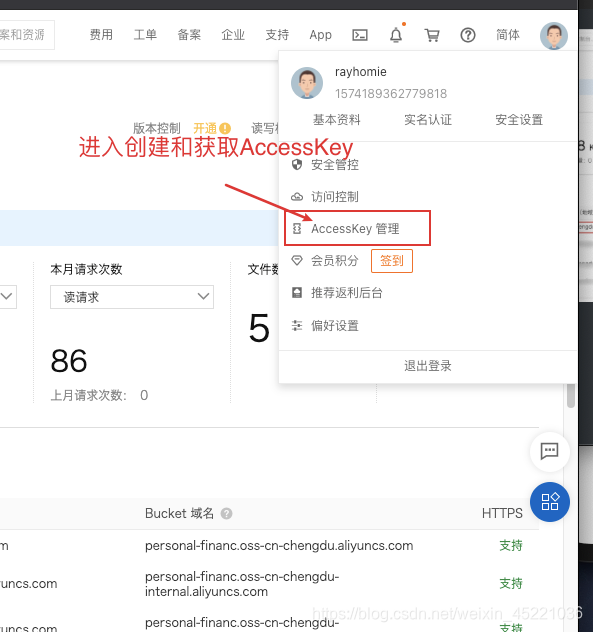Open the Cloud Shell terminal icon
This screenshot has width=593, height=632.
tap(360, 35)
